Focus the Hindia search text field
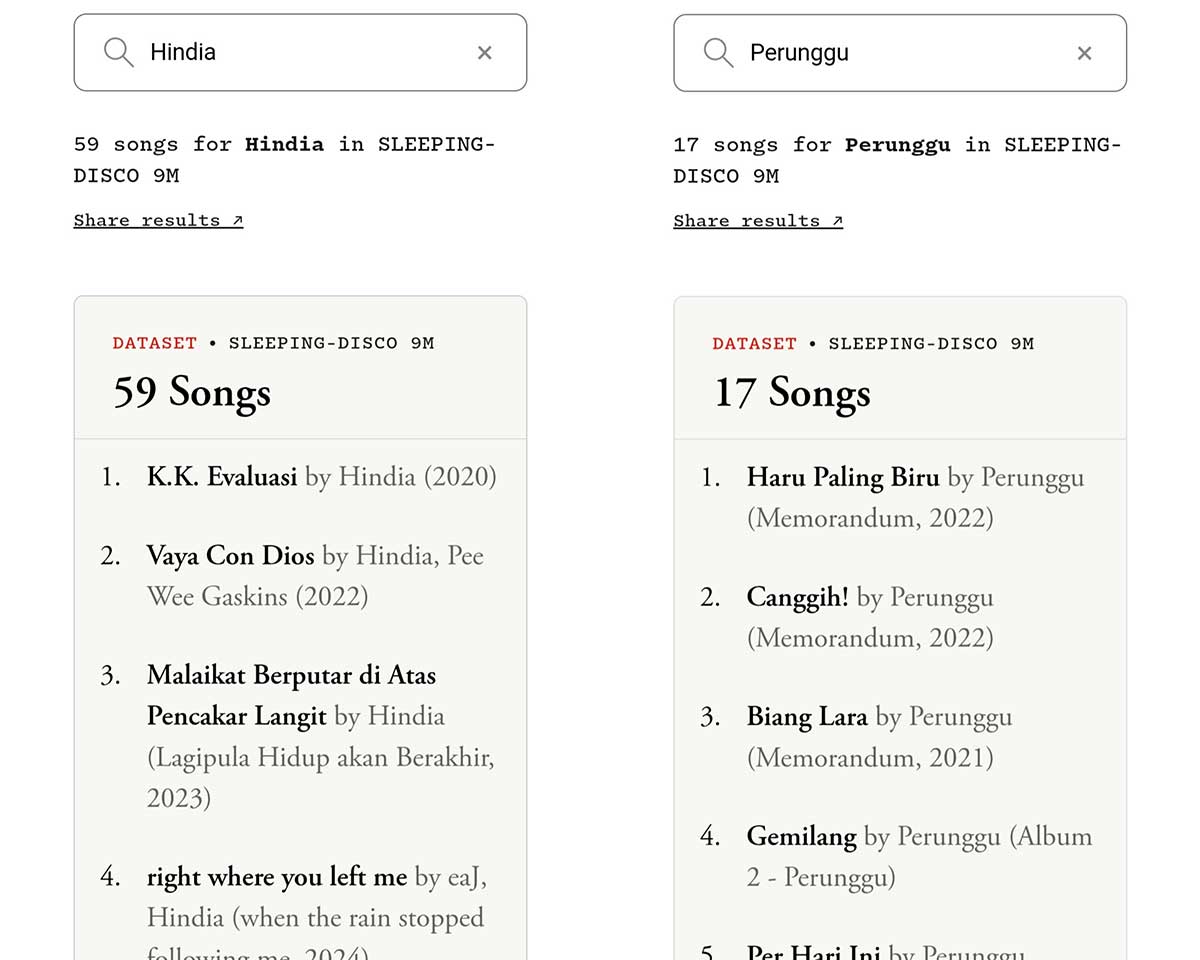The image size is (1200, 960). click(x=300, y=52)
